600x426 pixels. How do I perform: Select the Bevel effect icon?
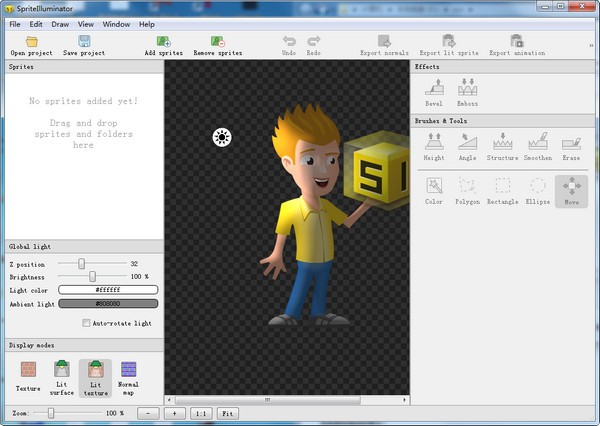[434, 89]
